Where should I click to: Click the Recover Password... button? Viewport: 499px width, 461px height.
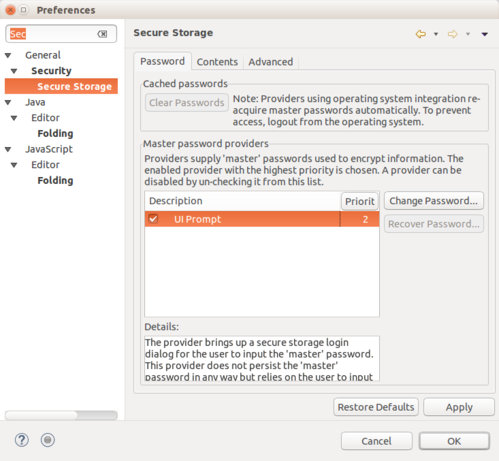click(x=434, y=224)
